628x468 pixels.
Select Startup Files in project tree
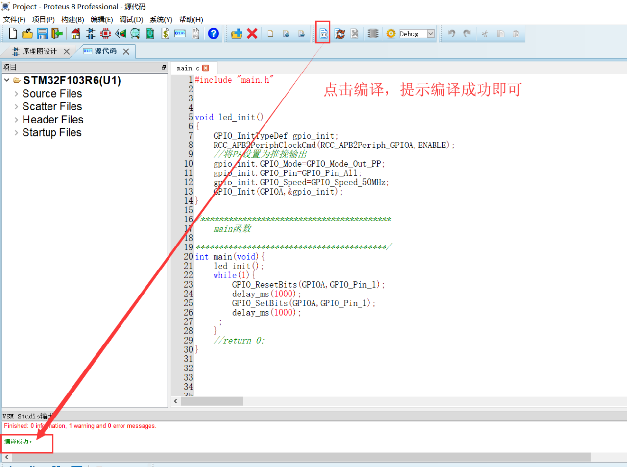(x=52, y=133)
